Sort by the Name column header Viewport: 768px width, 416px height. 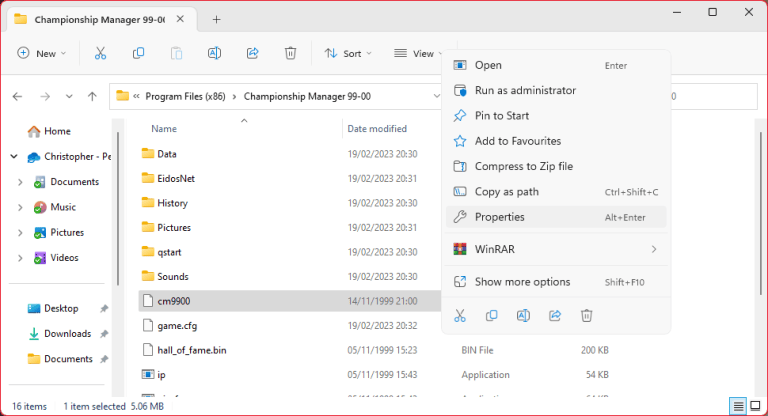pos(164,129)
